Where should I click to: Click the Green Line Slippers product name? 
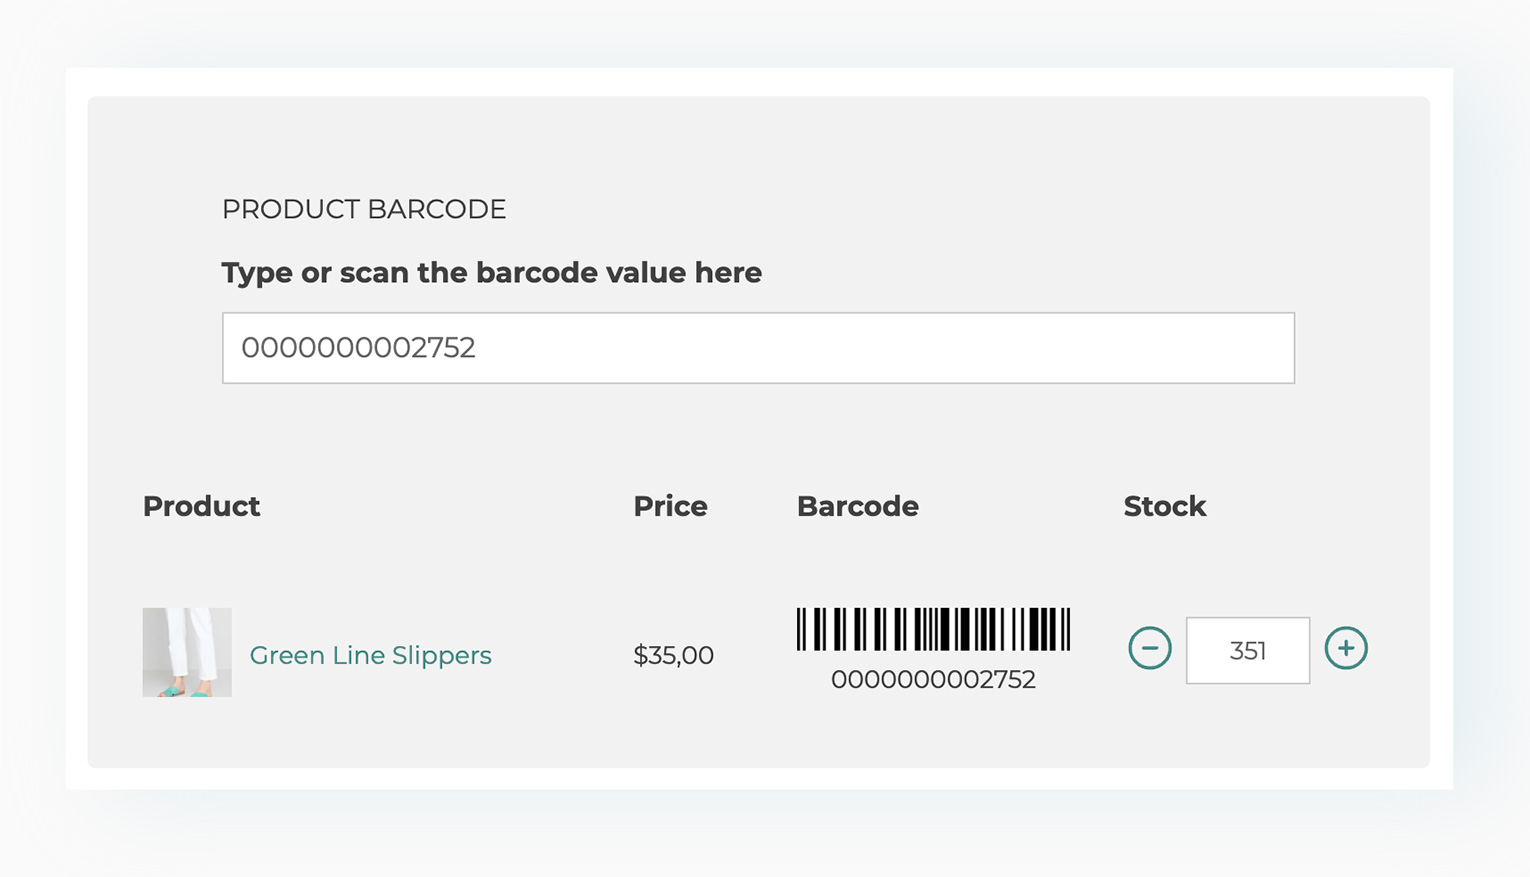coord(370,655)
